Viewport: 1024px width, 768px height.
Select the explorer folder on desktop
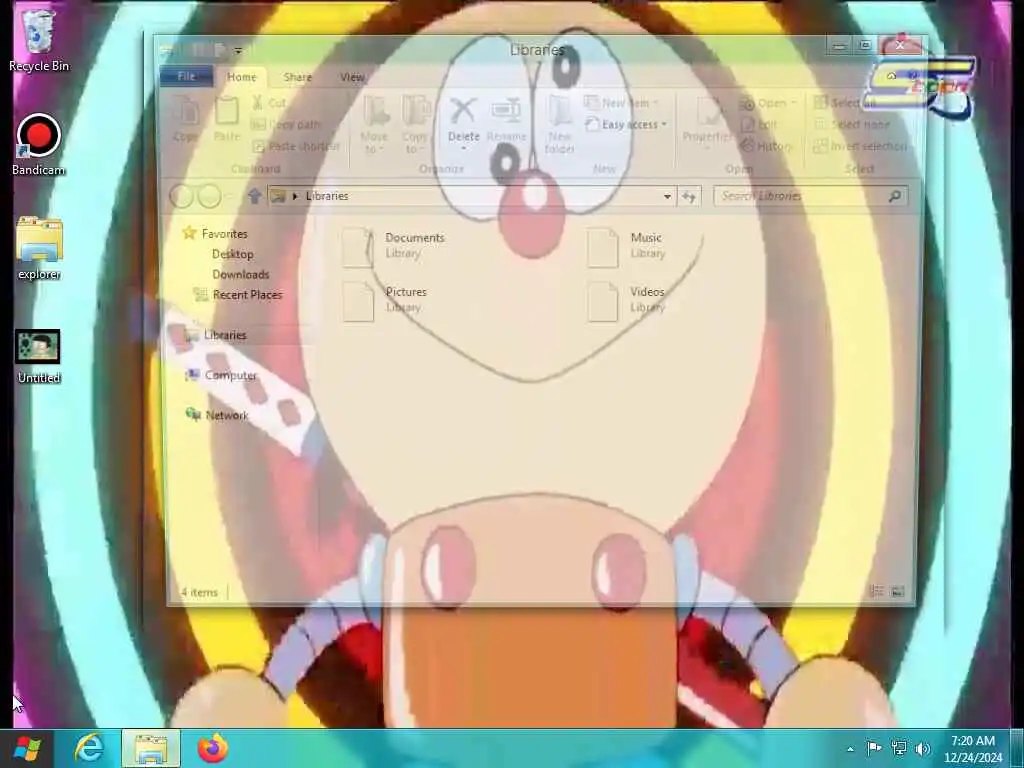click(39, 248)
